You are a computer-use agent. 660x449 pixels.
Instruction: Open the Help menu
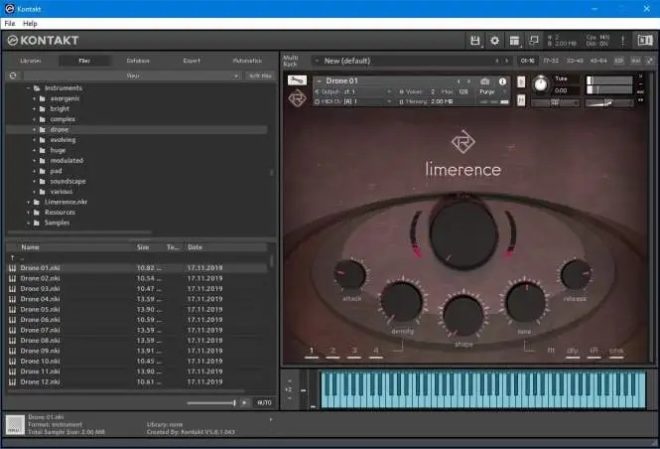pyautogui.click(x=30, y=24)
